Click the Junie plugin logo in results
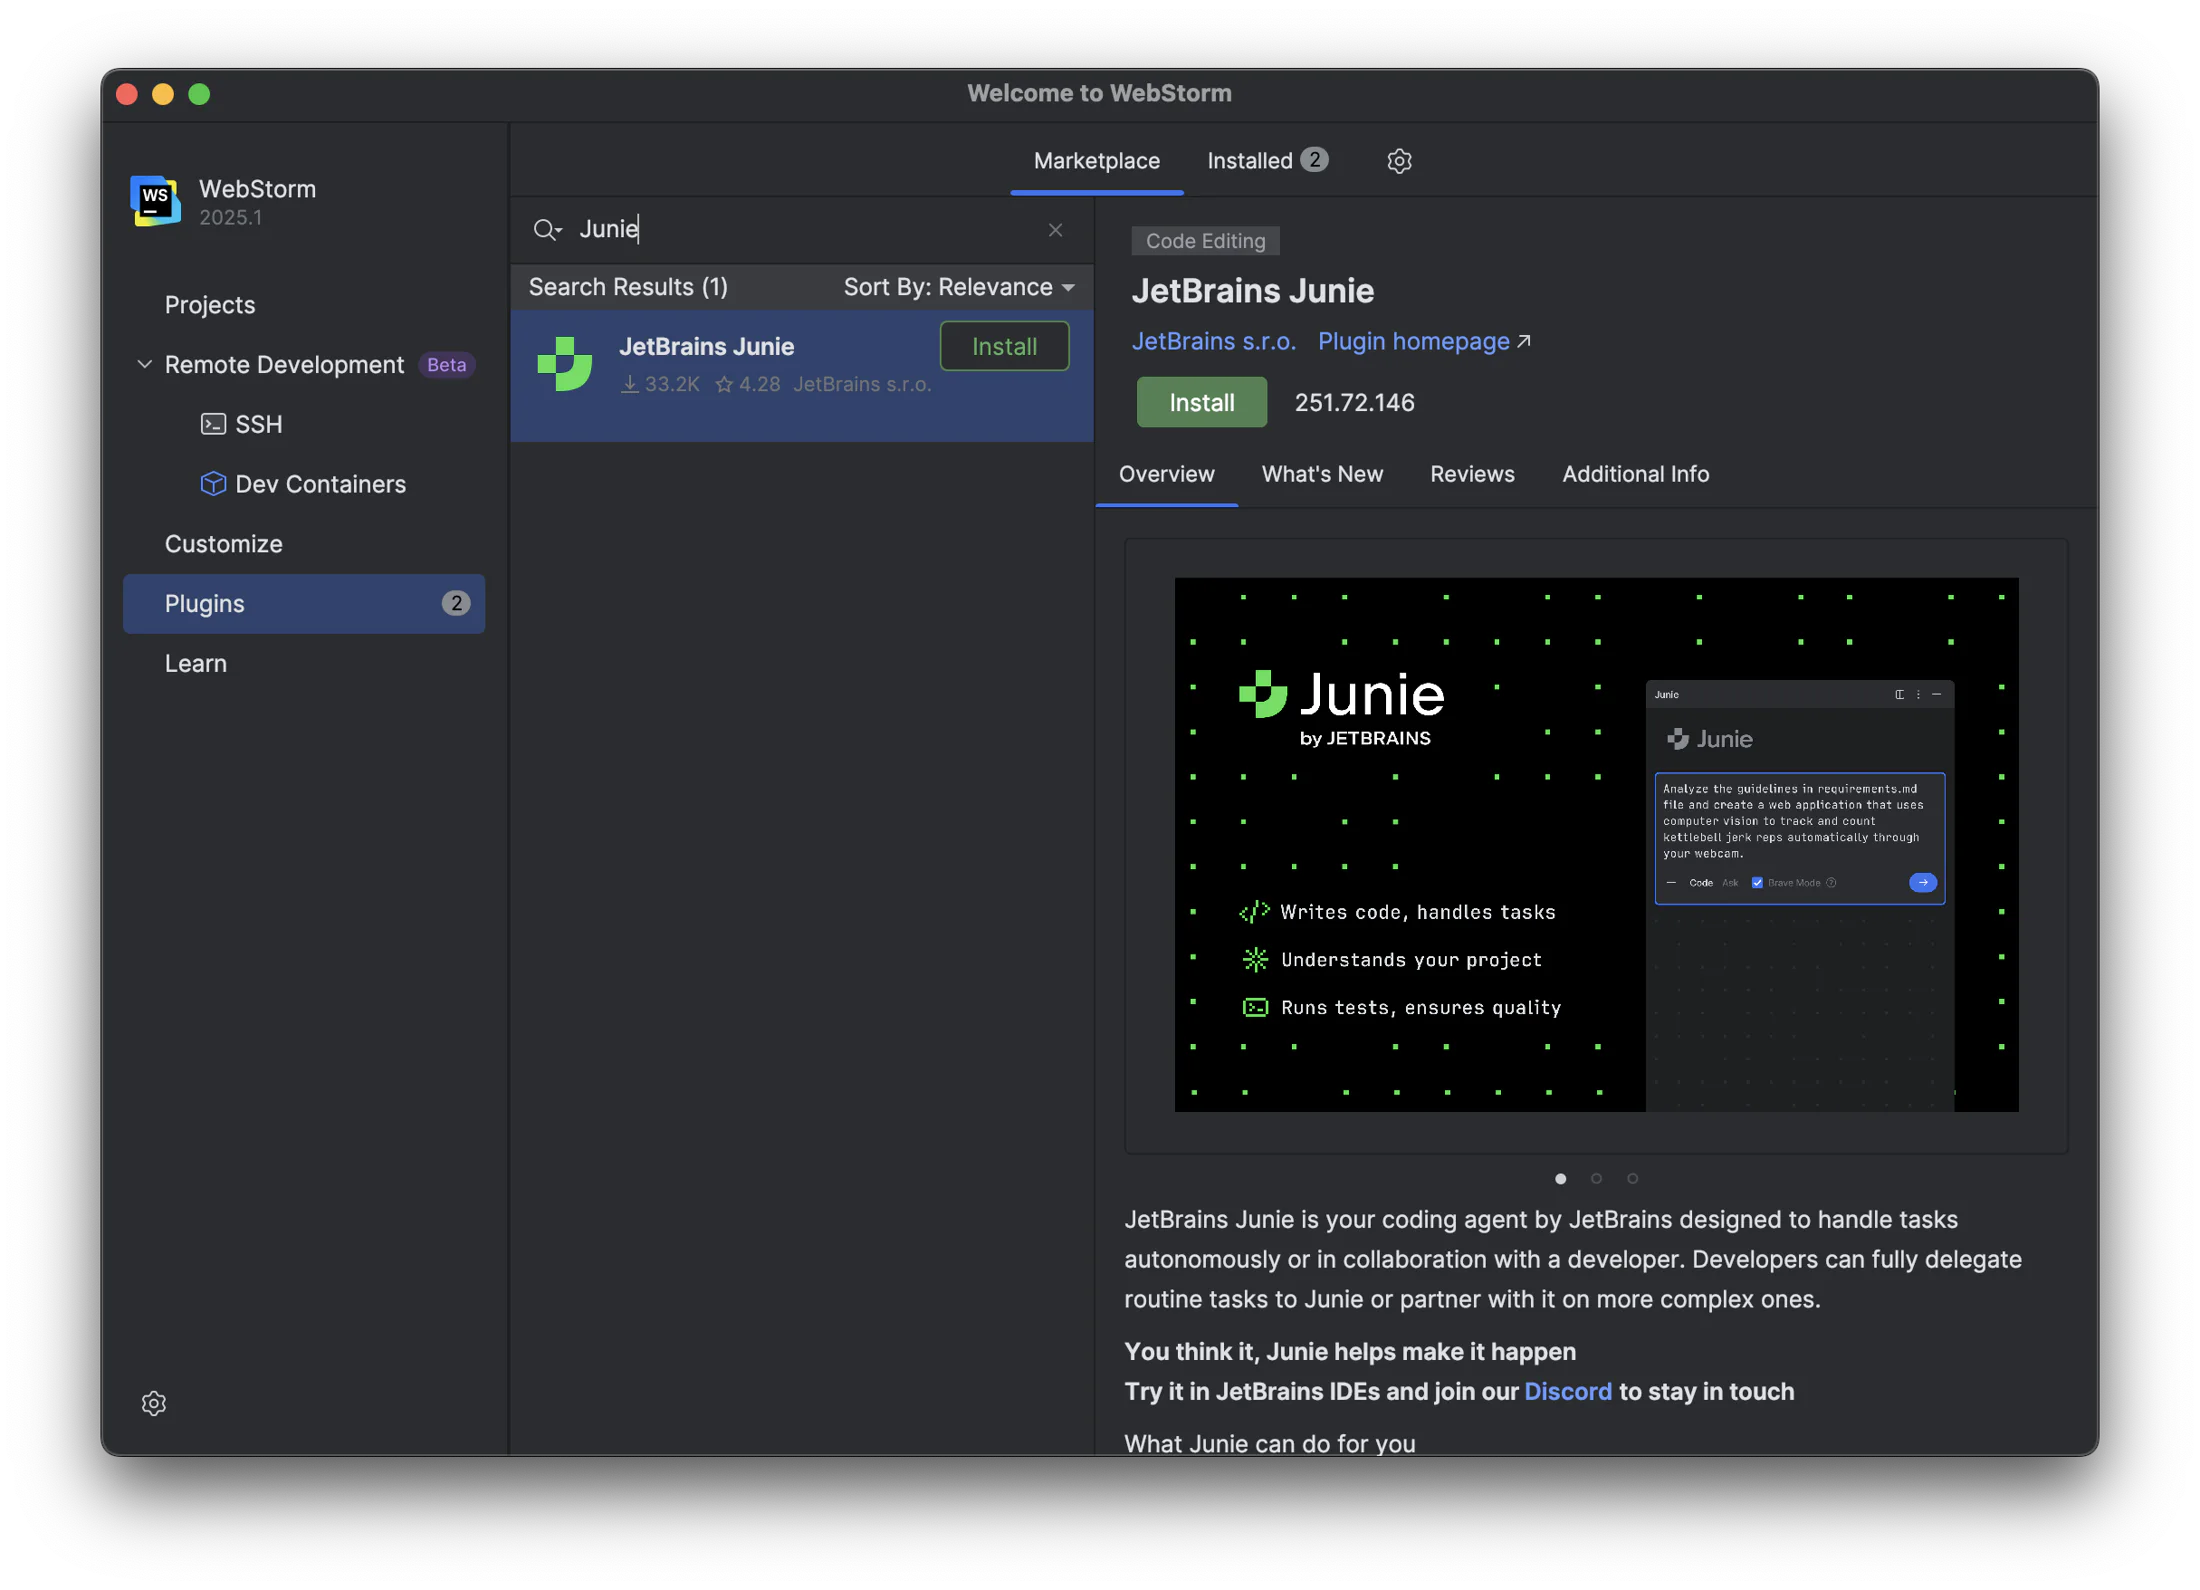Image resolution: width=2200 pixels, height=1590 pixels. click(x=565, y=364)
